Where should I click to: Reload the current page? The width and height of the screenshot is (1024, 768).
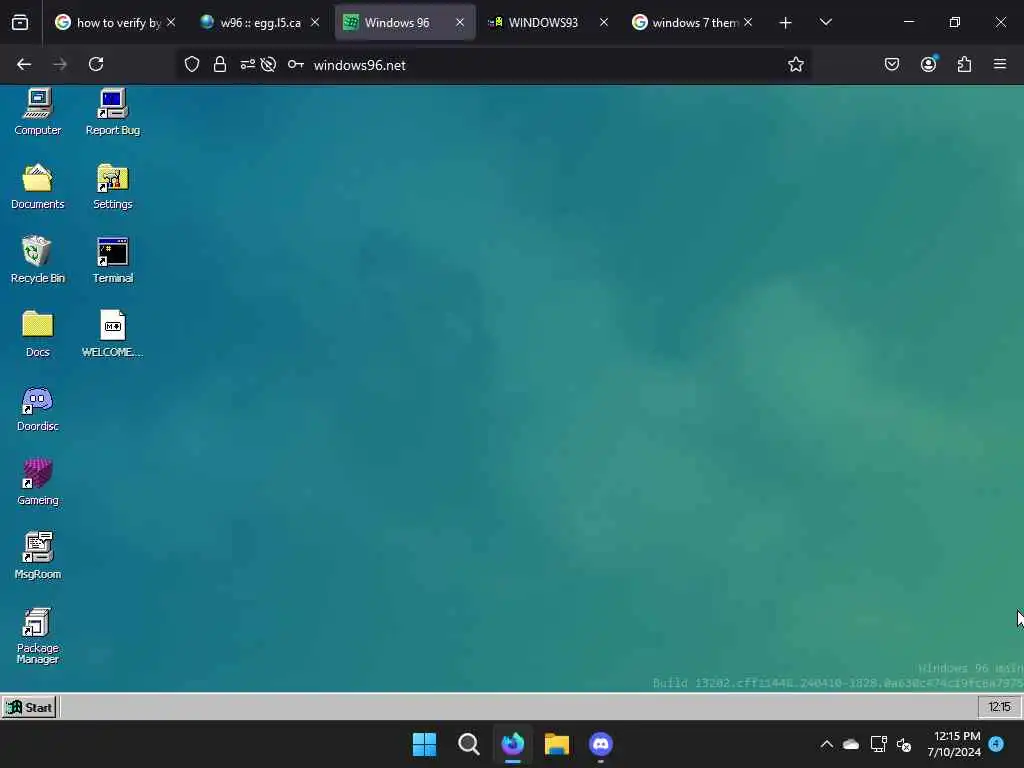click(x=96, y=65)
